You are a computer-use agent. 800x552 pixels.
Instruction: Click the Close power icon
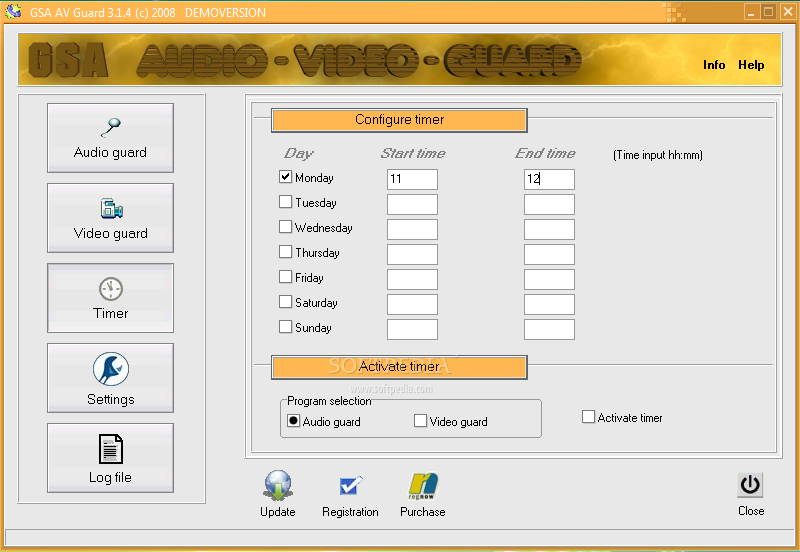(x=750, y=485)
